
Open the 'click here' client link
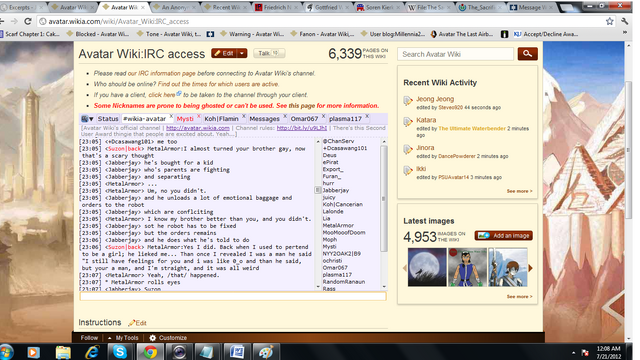162,95
